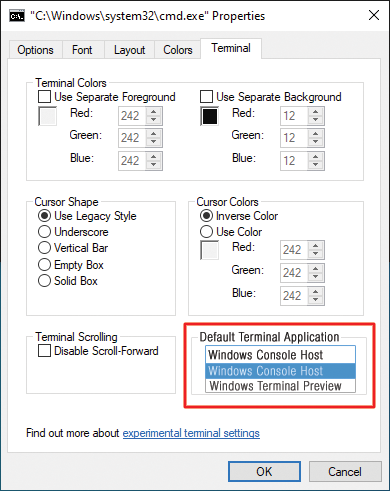Click the Default Terminal Application combo box
This screenshot has width=390, height=491.
280,355
